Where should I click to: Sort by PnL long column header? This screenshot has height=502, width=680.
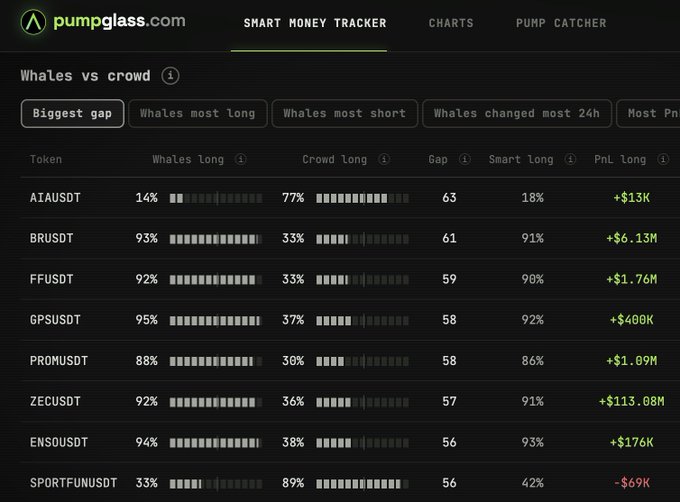tap(620, 160)
